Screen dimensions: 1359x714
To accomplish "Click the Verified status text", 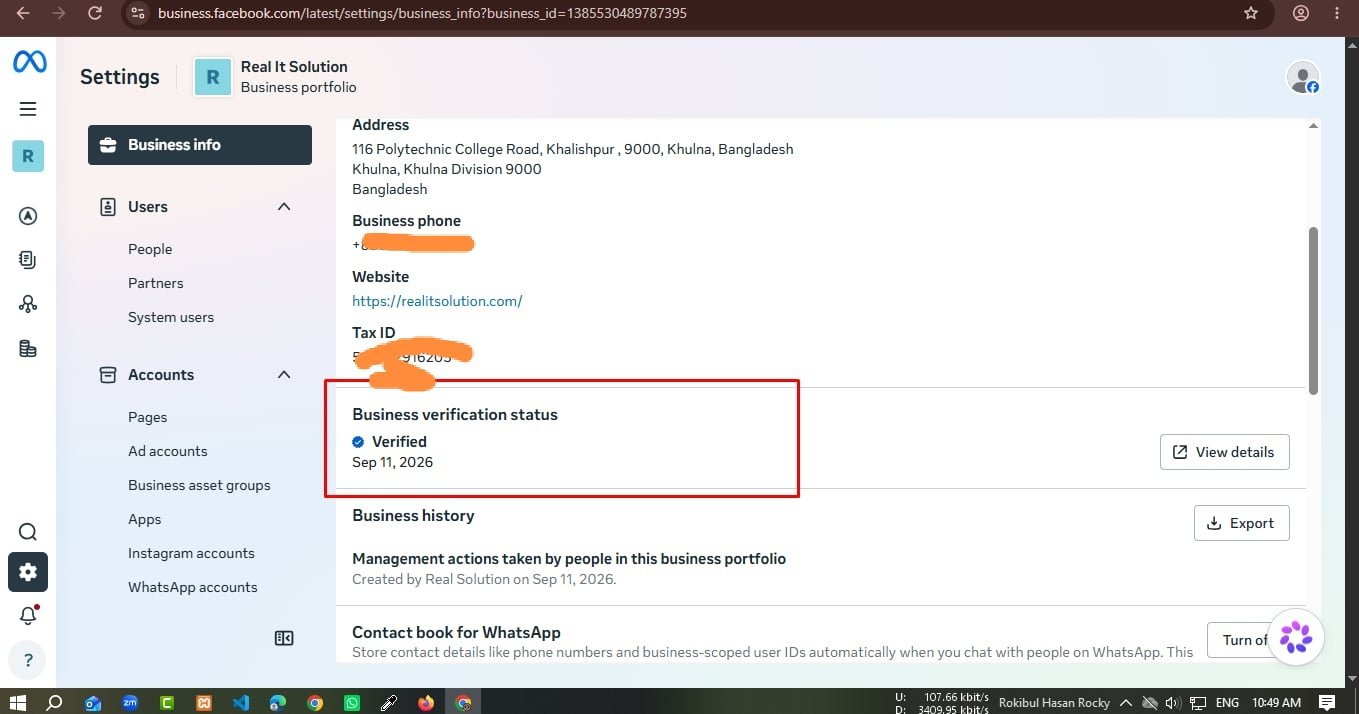I will tap(399, 442).
